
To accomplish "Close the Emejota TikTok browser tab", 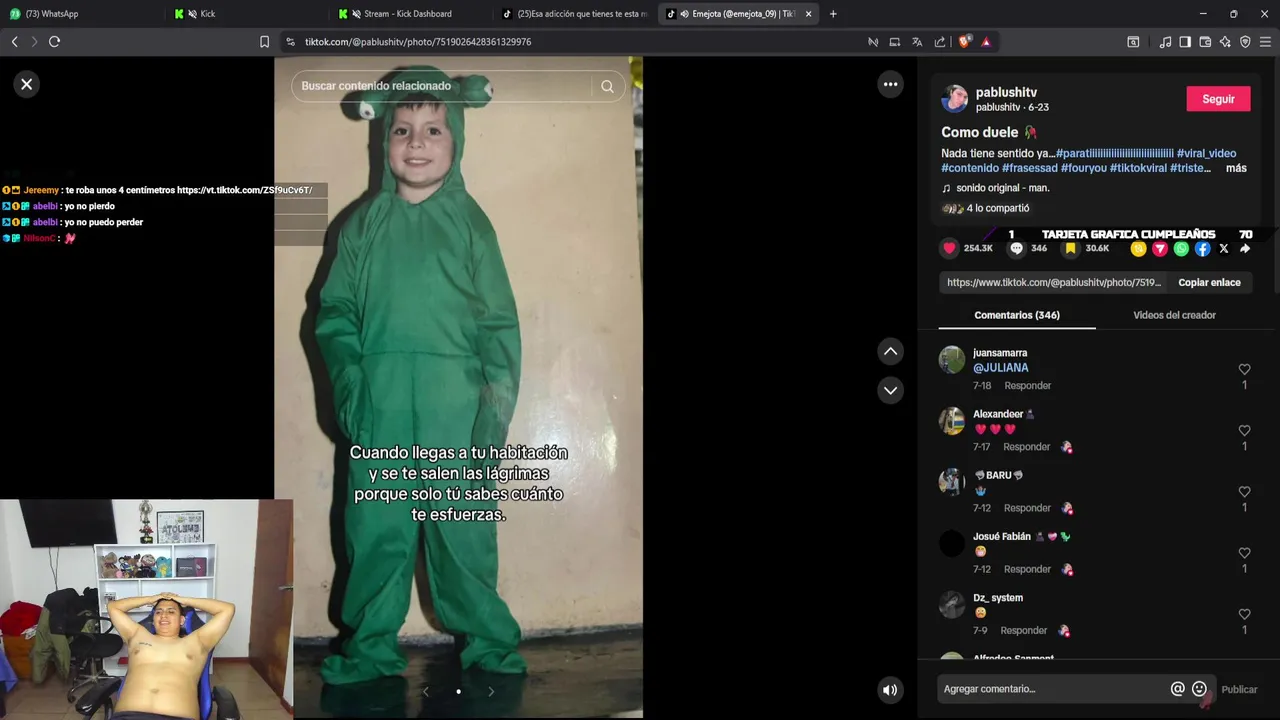I will coord(808,14).
